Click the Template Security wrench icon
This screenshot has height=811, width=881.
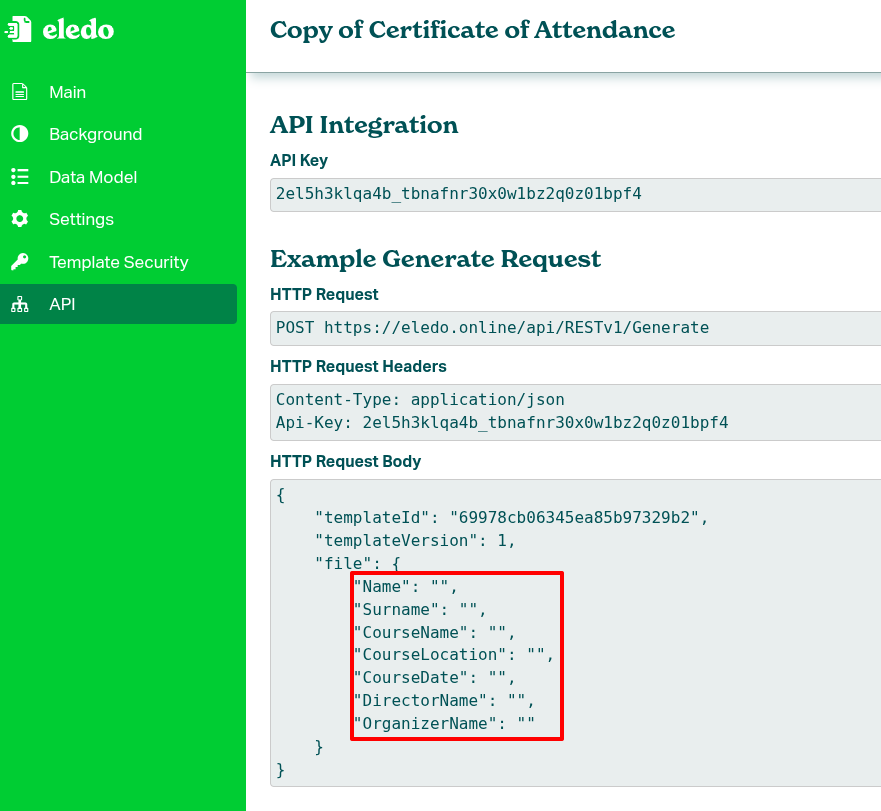tap(20, 262)
